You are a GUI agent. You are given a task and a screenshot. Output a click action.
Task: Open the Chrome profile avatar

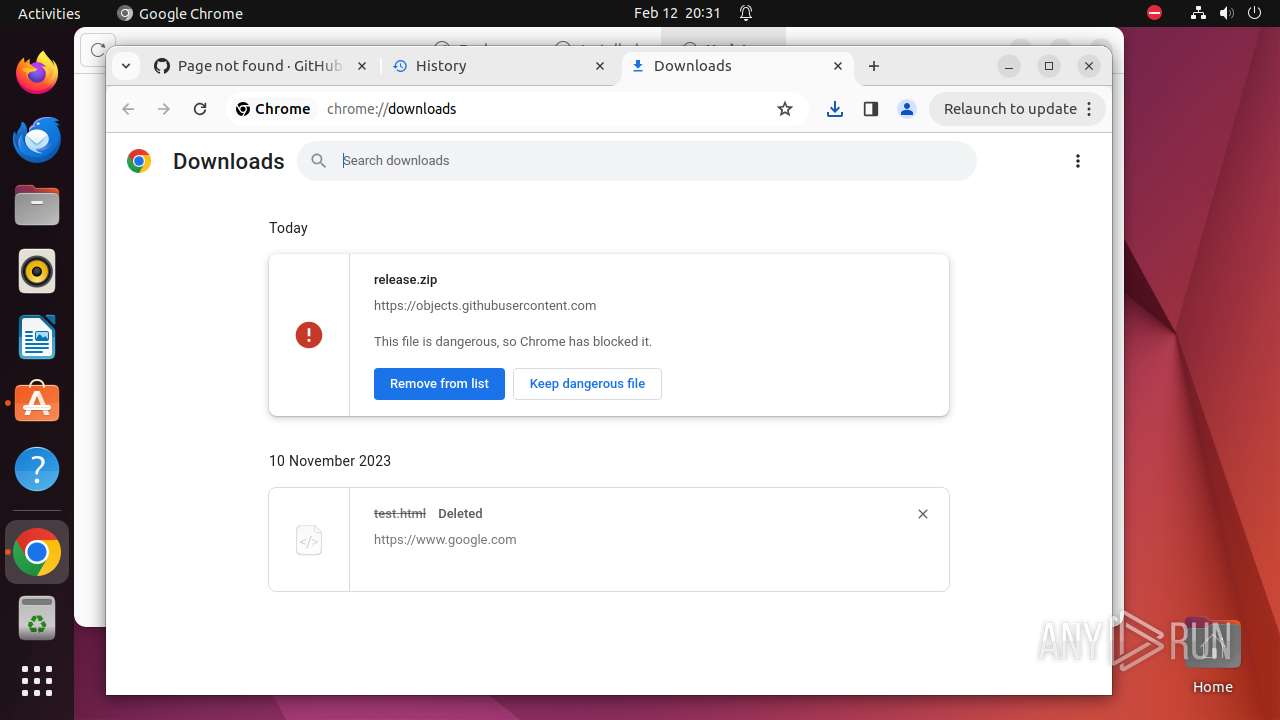(907, 109)
